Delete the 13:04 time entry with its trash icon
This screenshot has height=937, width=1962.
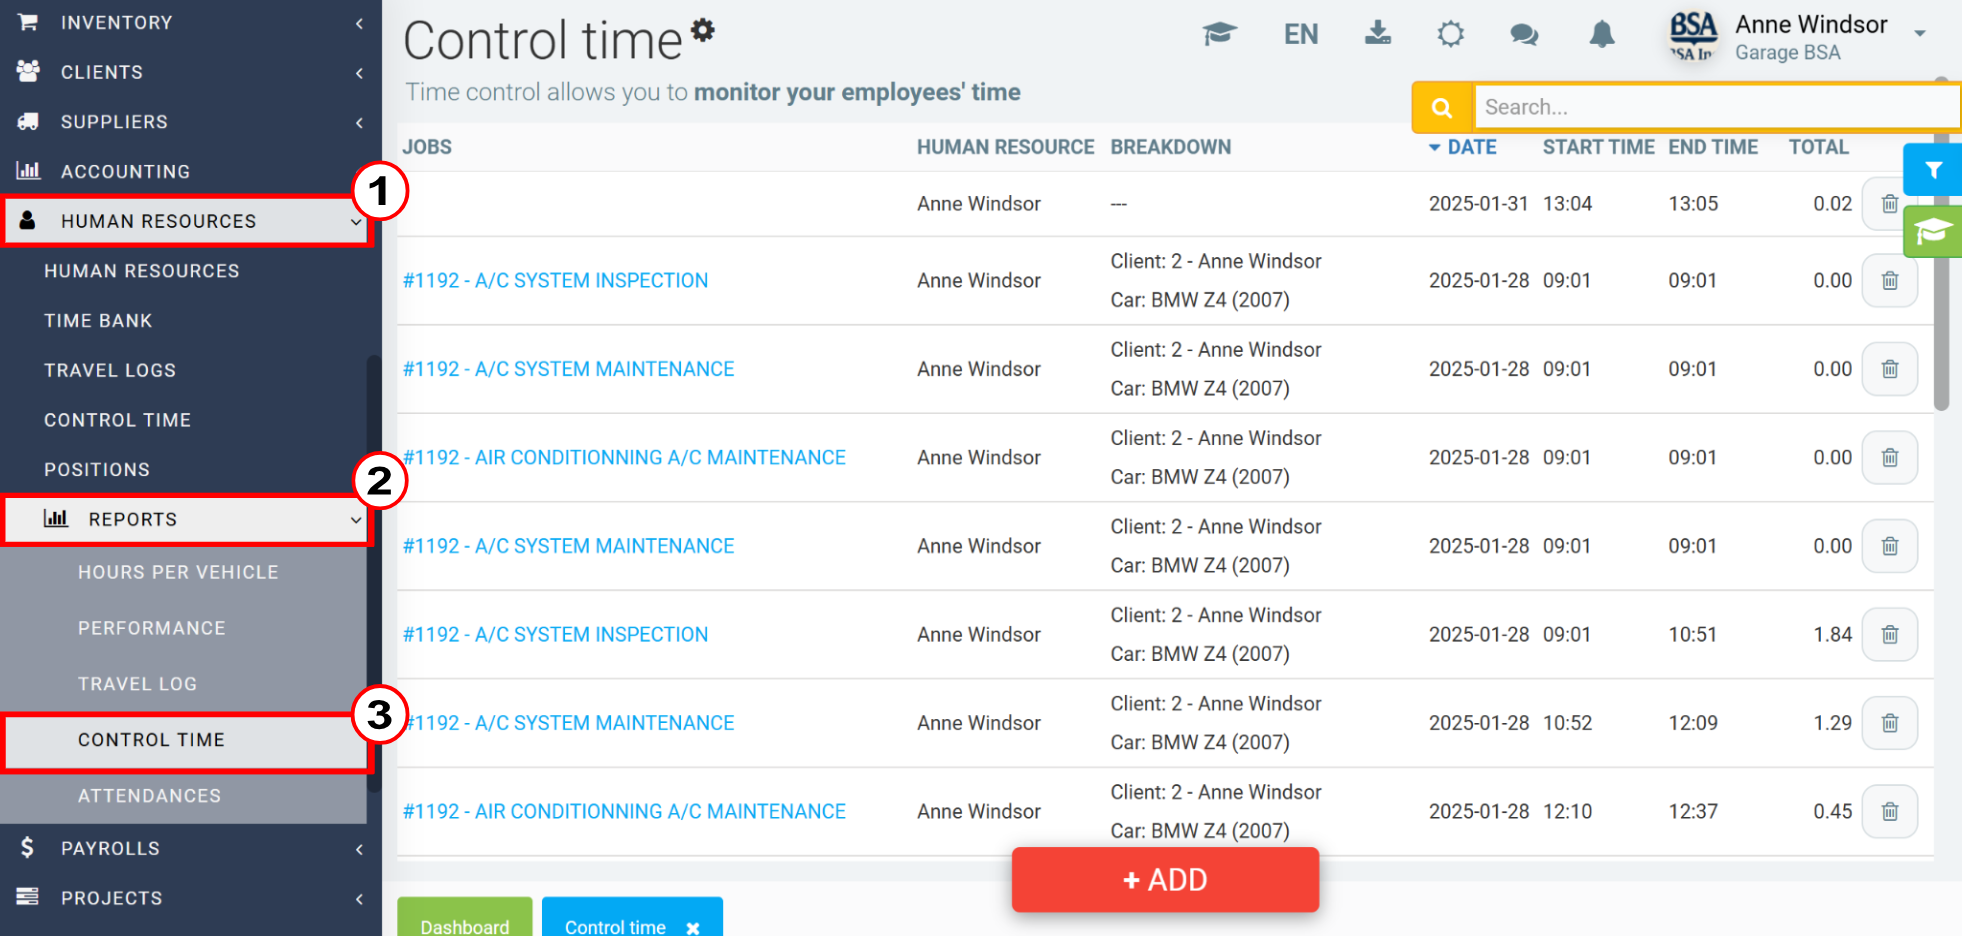[x=1889, y=204]
